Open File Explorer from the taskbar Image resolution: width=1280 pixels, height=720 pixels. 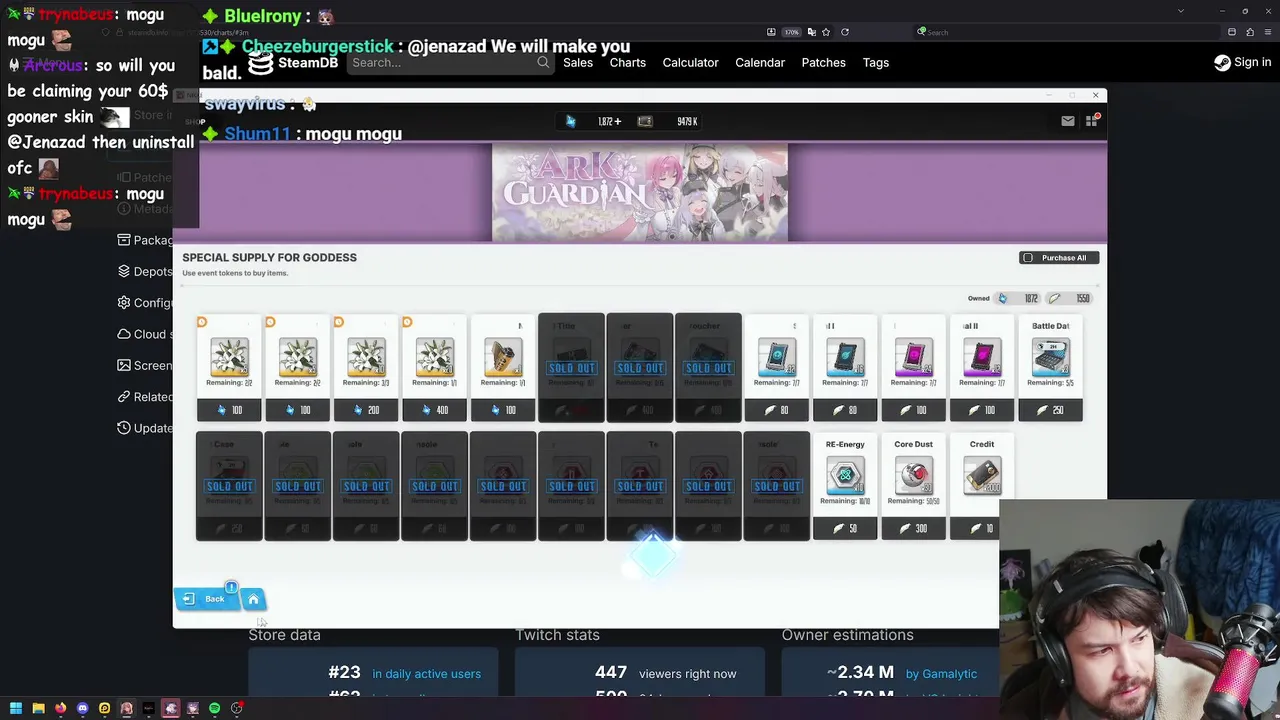(x=38, y=708)
